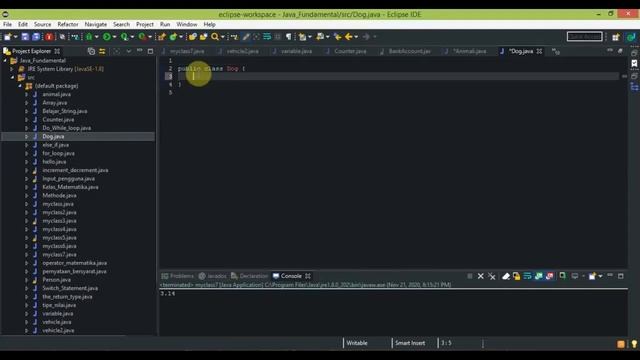The height and width of the screenshot is (360, 640).
Task: Select Person.java in Project Explorer
Action: click(56, 280)
